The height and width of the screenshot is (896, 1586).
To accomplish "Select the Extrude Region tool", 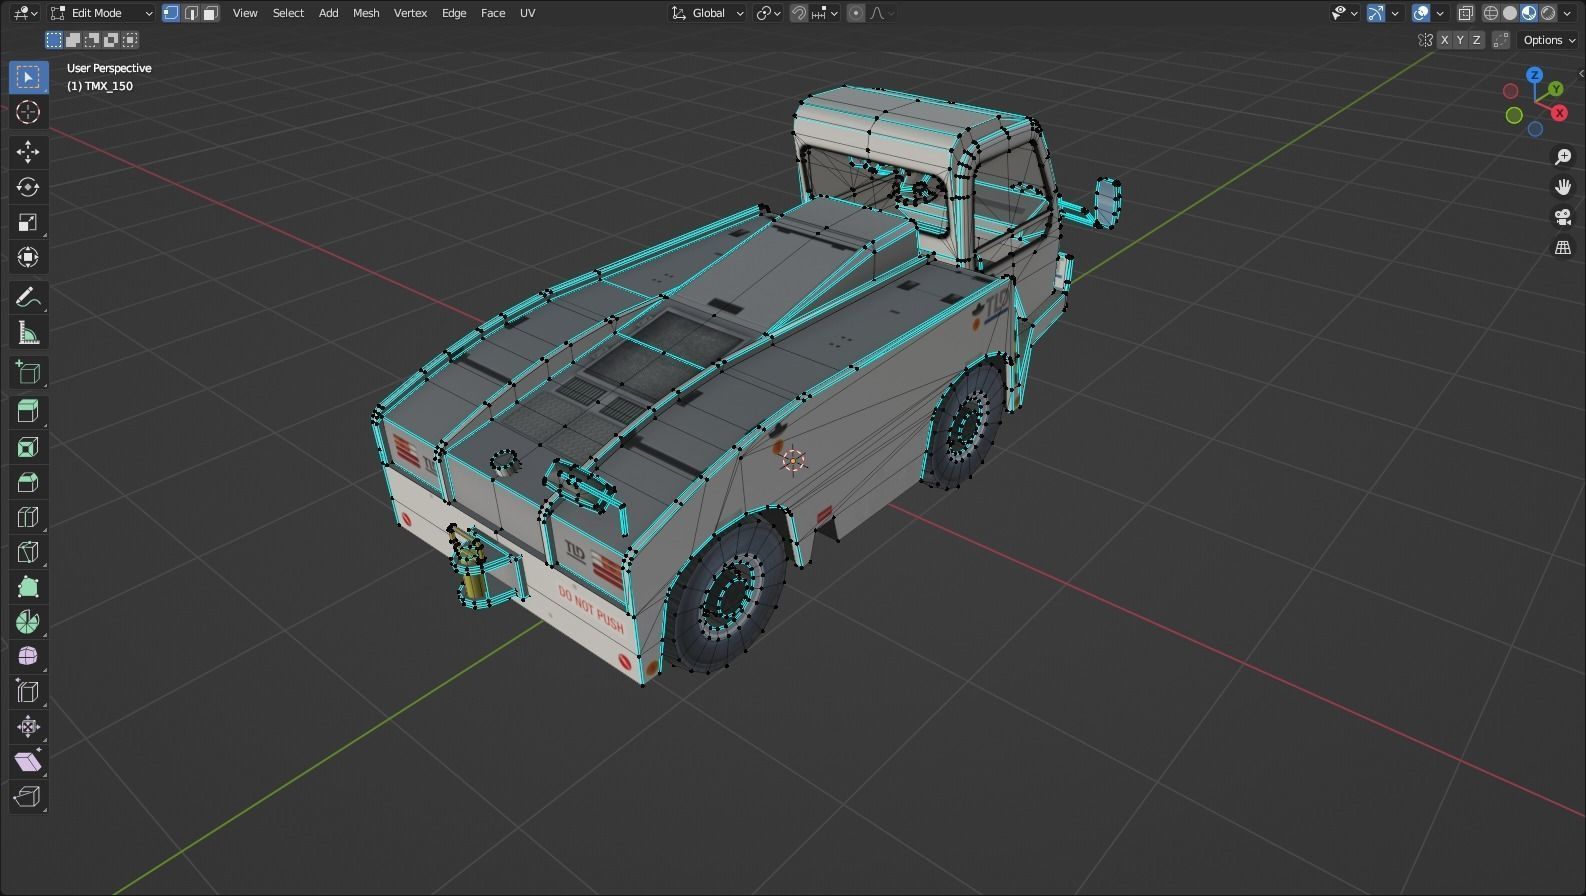I will (x=28, y=411).
